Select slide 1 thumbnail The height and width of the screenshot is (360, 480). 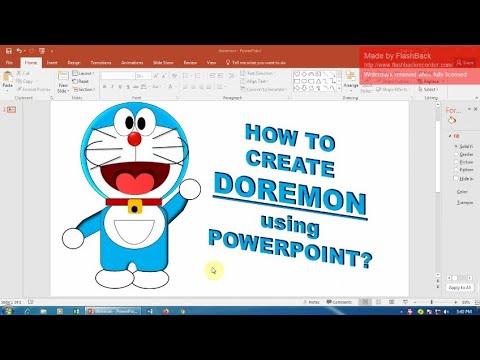tap(11, 110)
